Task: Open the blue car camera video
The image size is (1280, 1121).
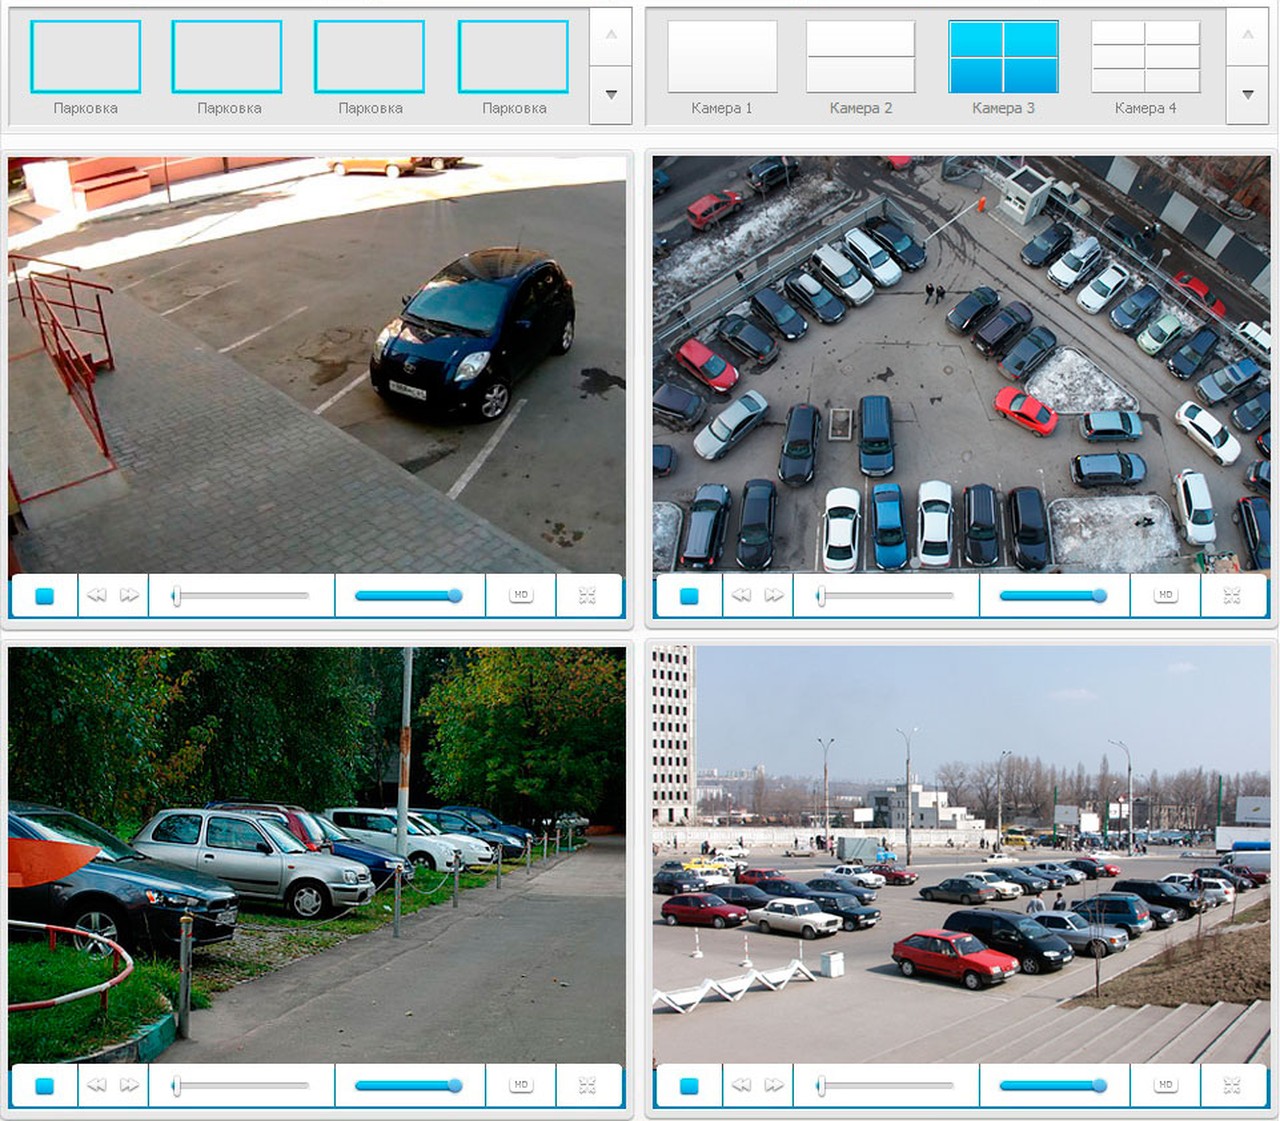Action: pyautogui.click(x=317, y=365)
